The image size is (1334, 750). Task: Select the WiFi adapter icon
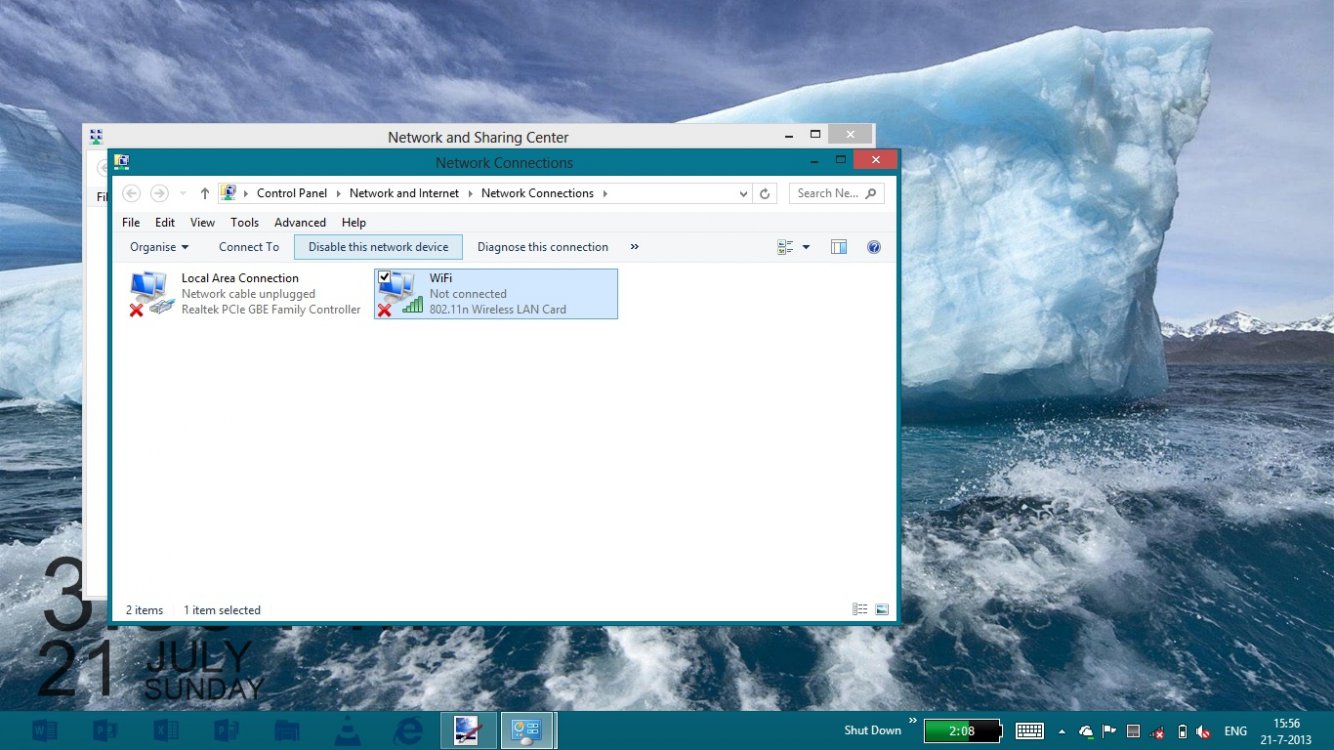point(400,294)
